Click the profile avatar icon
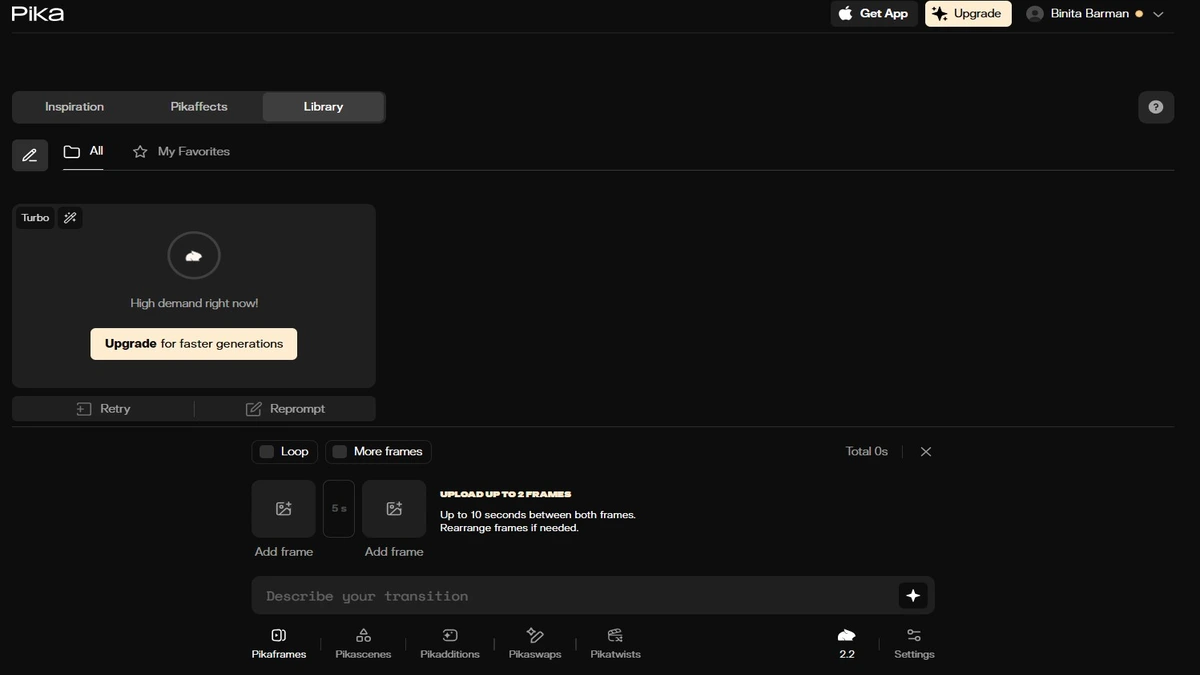Viewport: 1200px width, 675px height. (x=1035, y=14)
